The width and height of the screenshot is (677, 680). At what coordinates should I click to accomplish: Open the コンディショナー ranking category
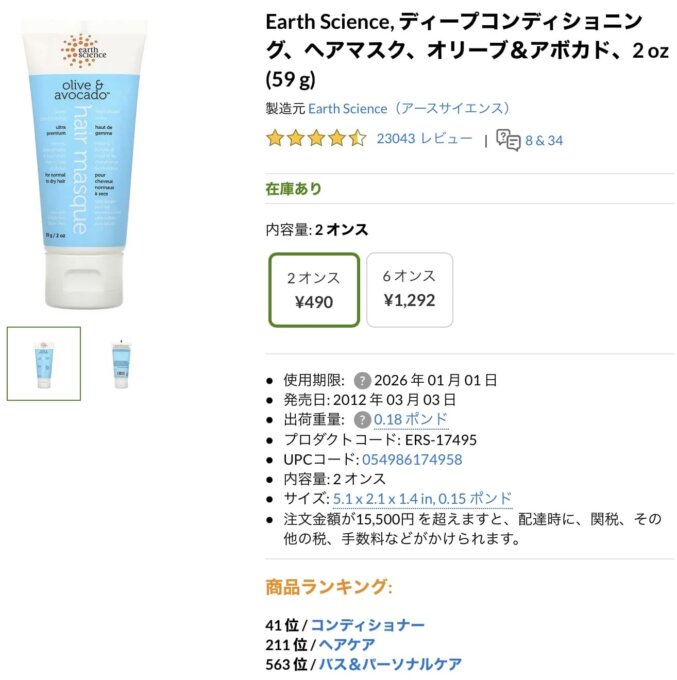tap(368, 625)
